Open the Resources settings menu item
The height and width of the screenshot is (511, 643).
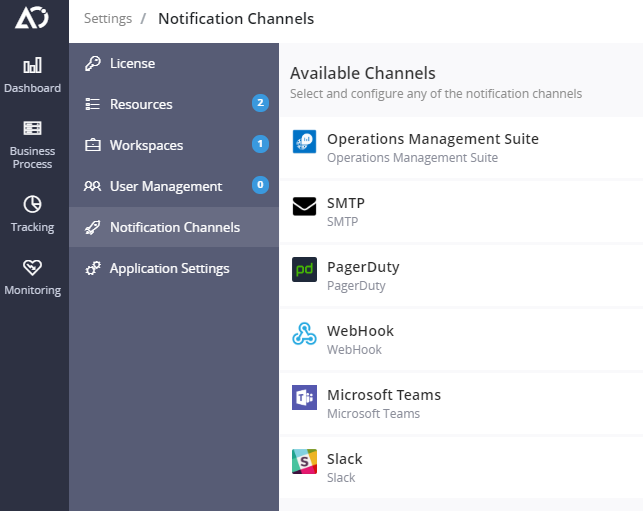tap(174, 104)
